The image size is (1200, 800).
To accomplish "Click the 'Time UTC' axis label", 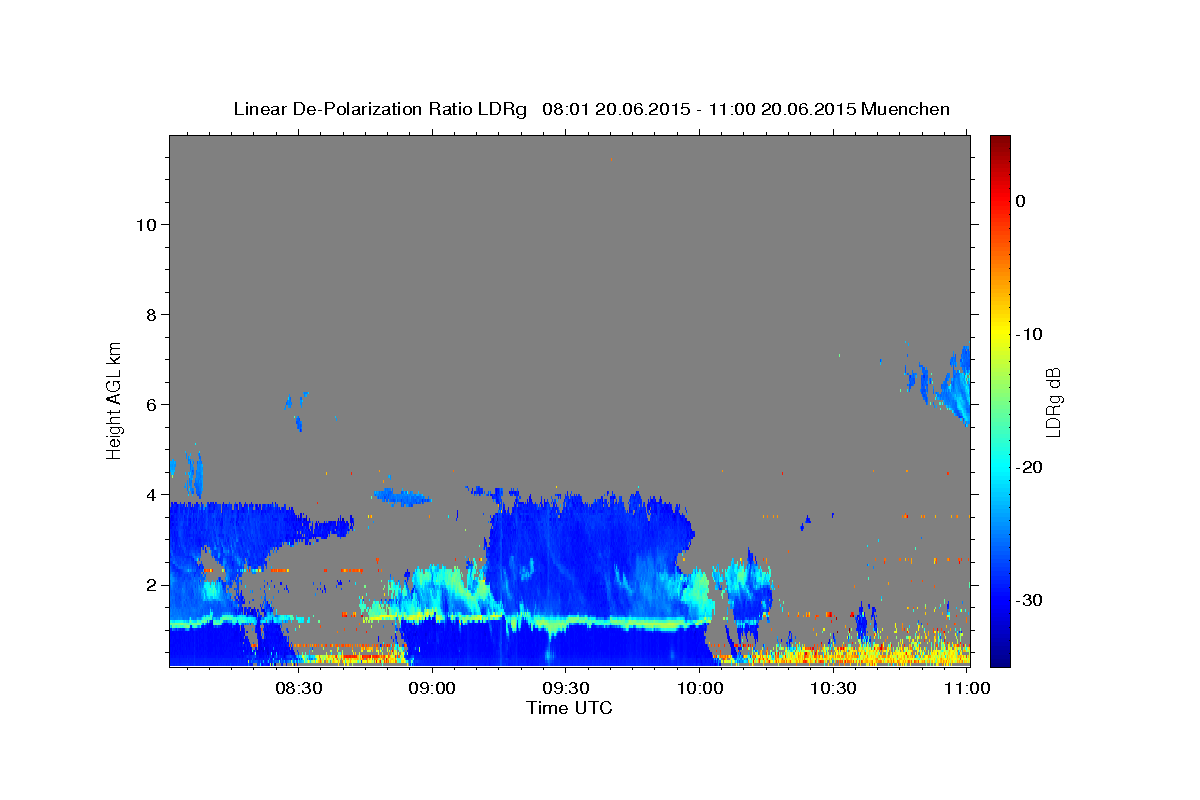I will point(569,708).
